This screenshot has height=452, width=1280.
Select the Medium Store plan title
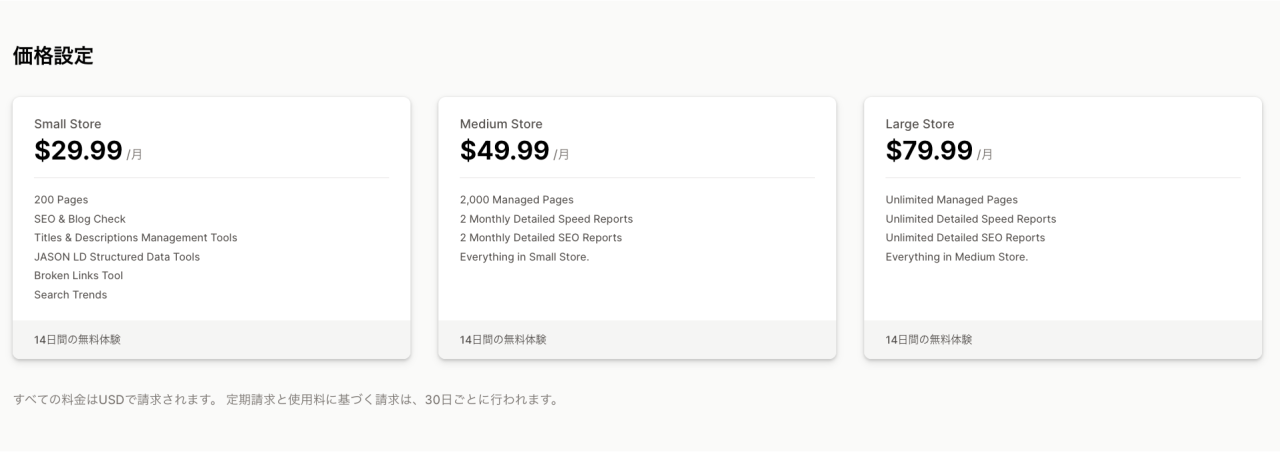tap(501, 124)
